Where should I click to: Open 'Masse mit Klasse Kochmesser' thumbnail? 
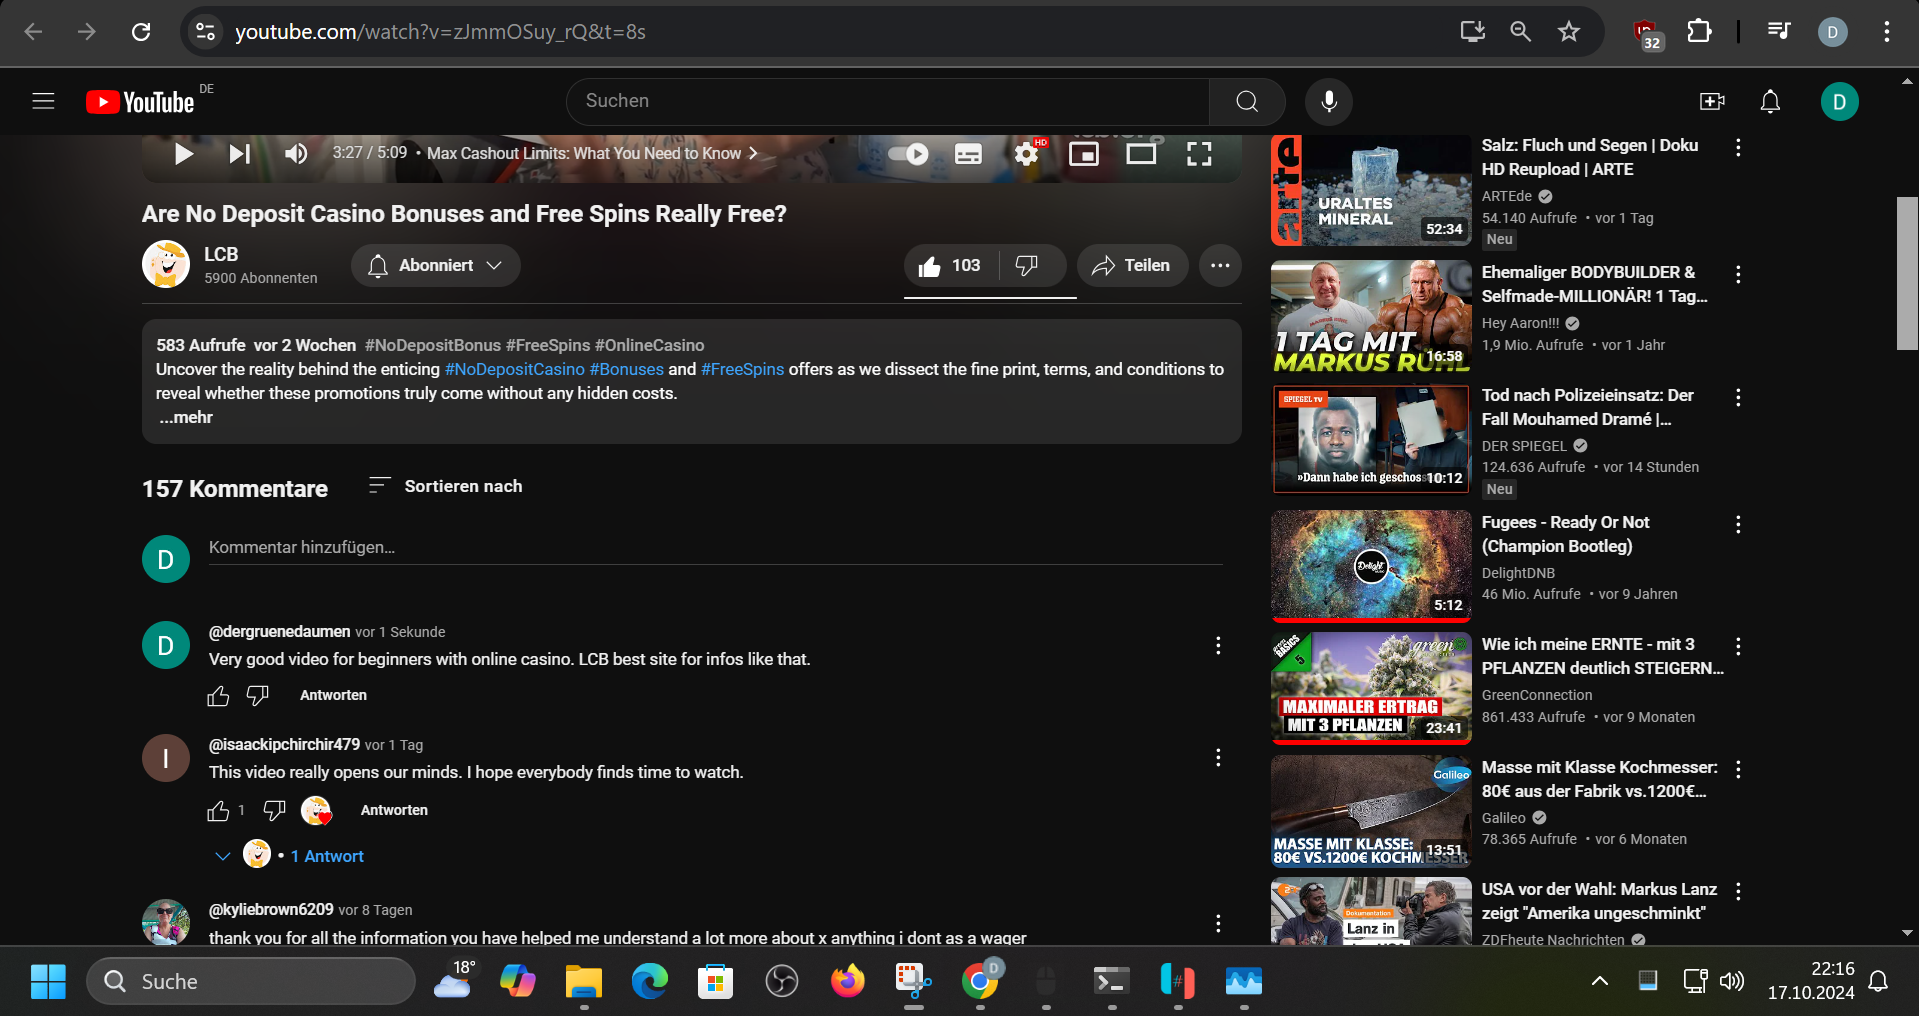click(x=1371, y=811)
